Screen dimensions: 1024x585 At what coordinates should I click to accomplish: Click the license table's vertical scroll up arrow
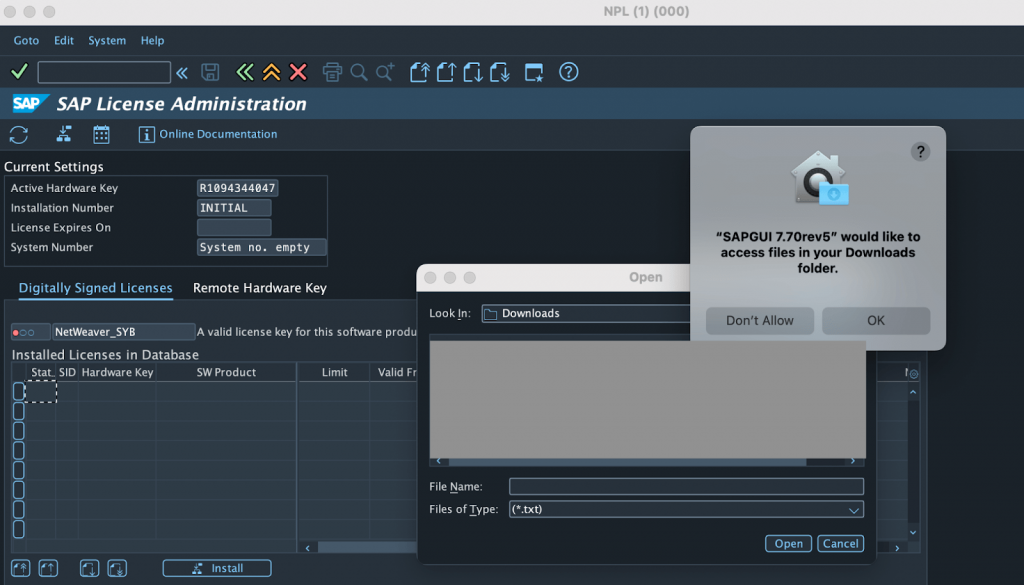pyautogui.click(x=913, y=392)
